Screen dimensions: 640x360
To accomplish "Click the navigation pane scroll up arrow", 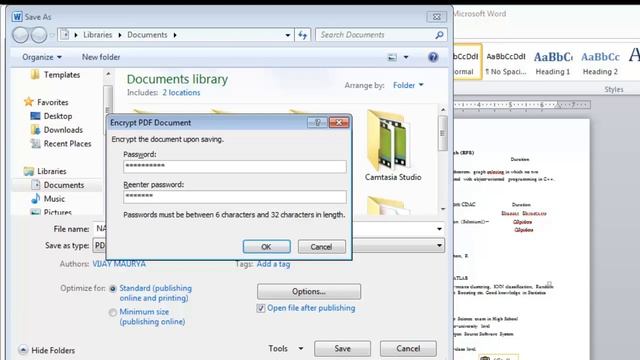I will point(108,74).
